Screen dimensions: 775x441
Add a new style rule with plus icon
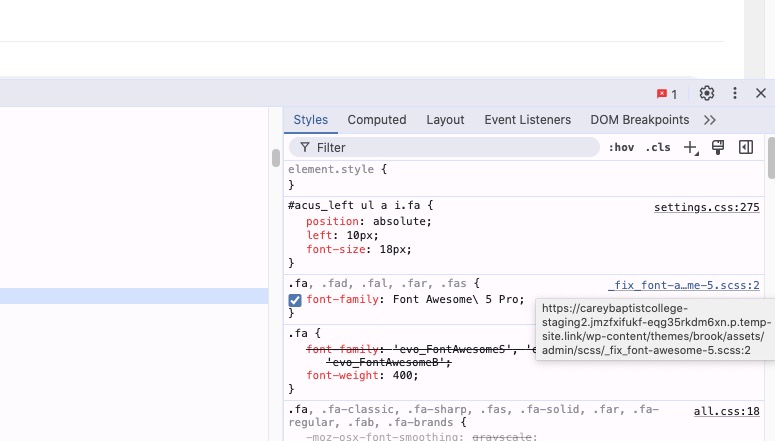[x=690, y=147]
